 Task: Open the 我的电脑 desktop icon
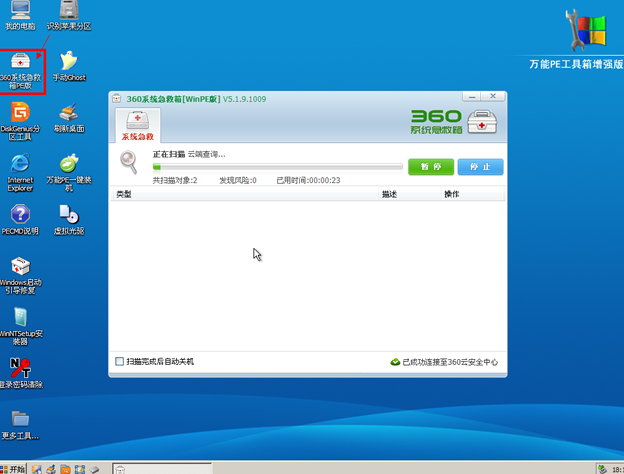click(20, 15)
